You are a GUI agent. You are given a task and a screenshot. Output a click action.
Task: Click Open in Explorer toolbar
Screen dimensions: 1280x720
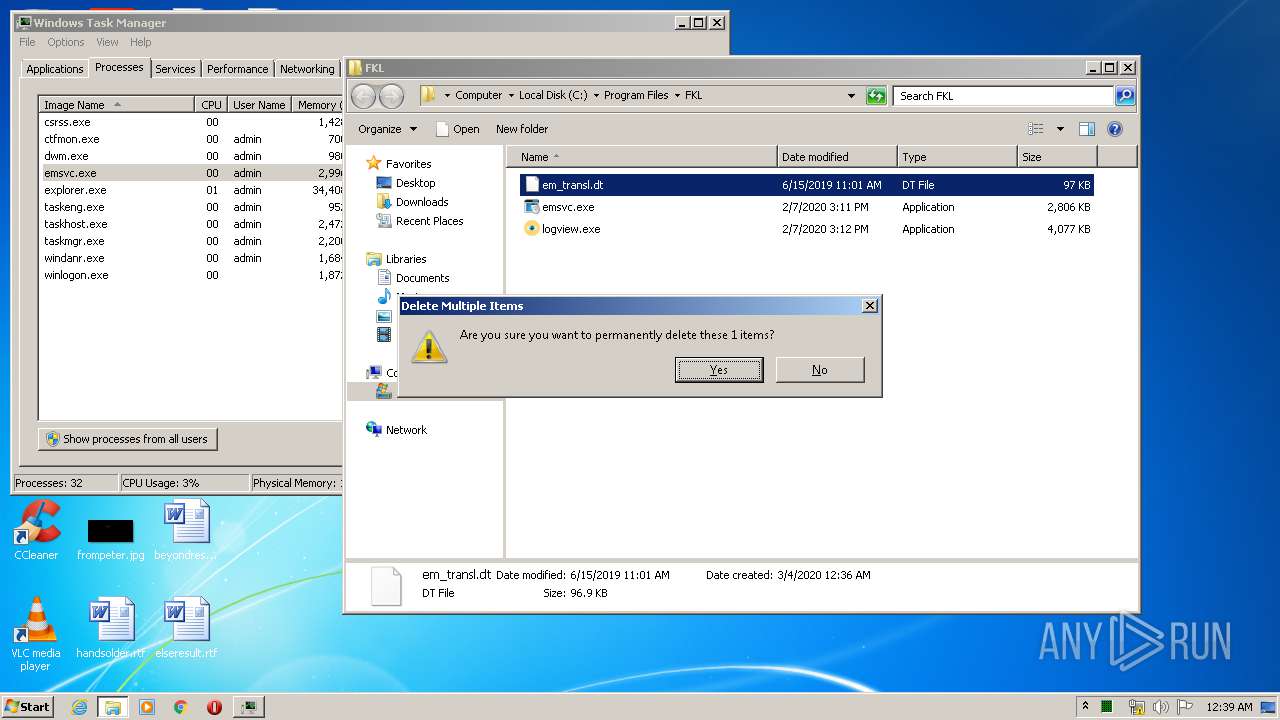point(458,129)
